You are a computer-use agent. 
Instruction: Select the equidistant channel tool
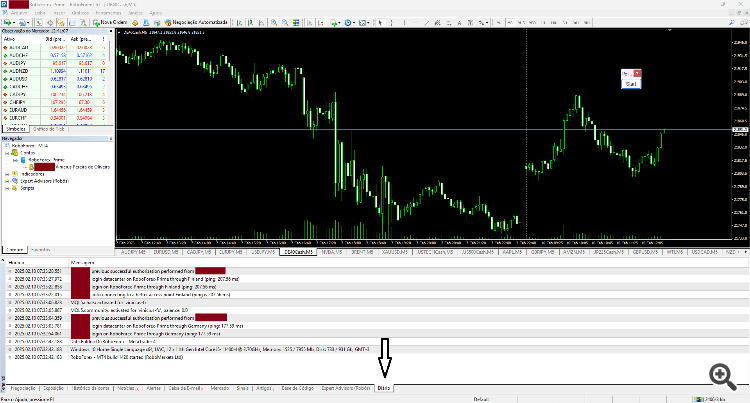[438, 22]
